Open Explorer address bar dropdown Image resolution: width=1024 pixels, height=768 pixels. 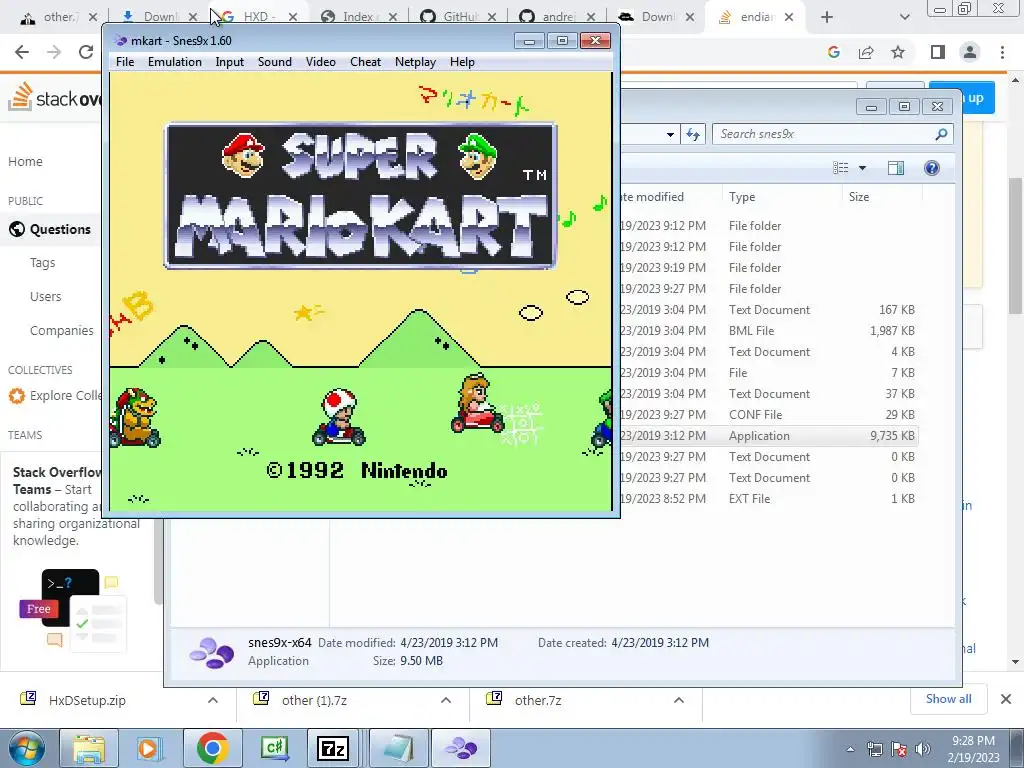[670, 135]
